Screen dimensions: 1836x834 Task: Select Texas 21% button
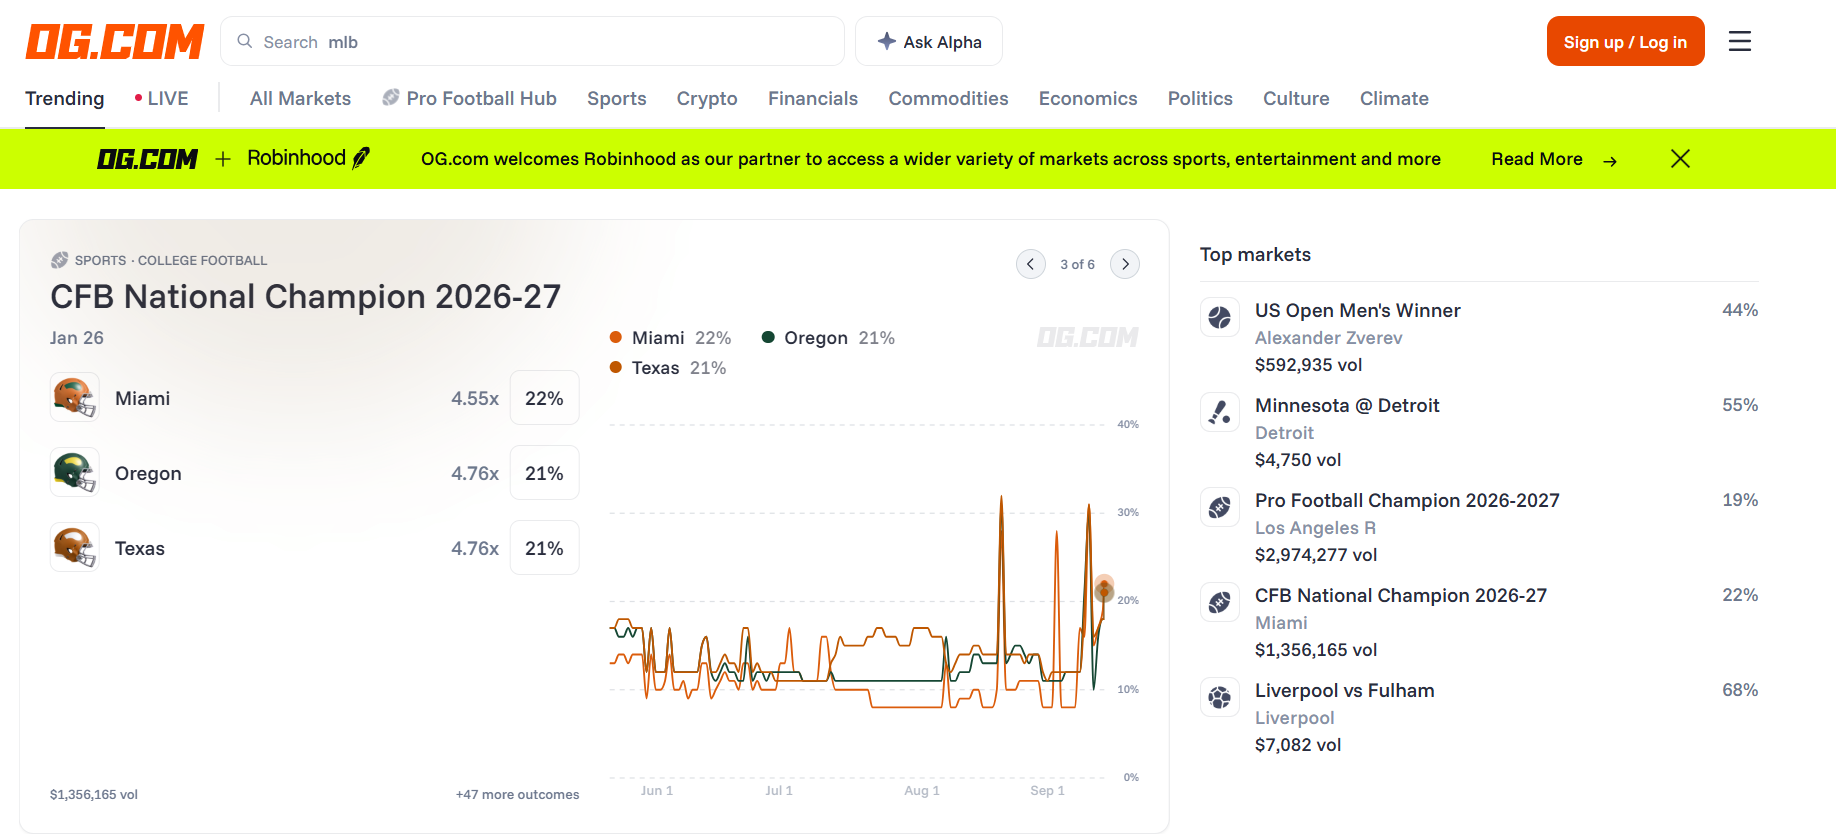[544, 548]
